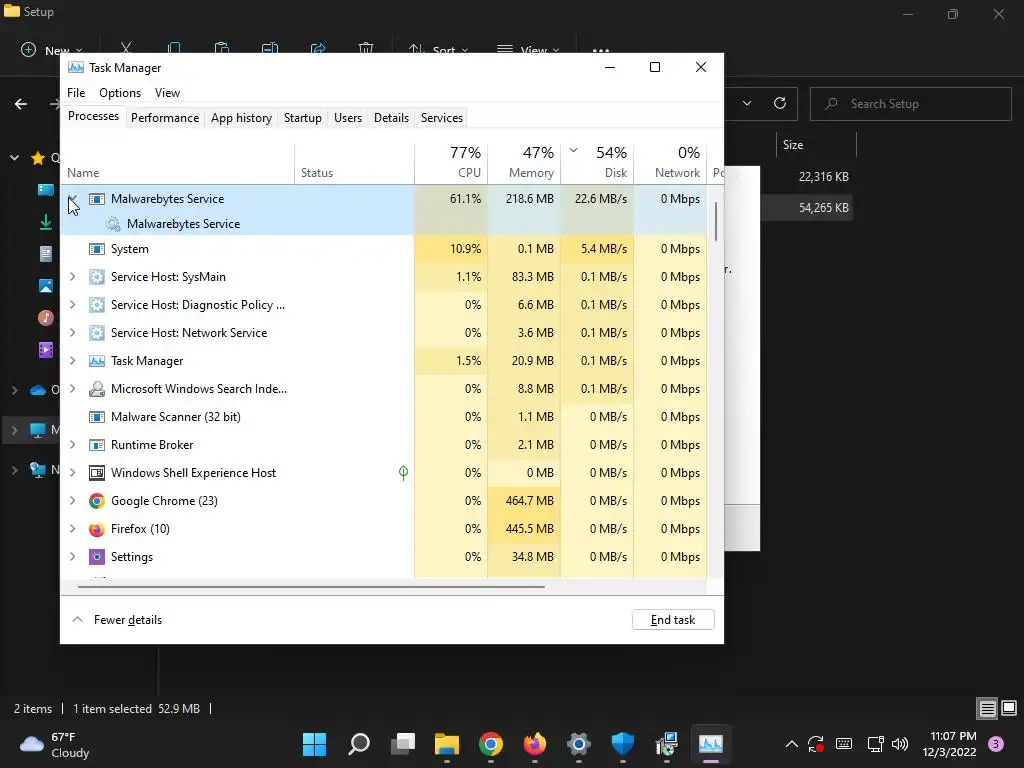Click the Malware Scanner (32 bit) icon
Screen dimensions: 1024x768
point(97,417)
